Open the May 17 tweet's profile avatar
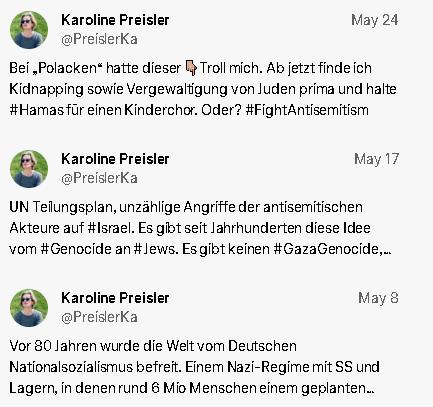 click(x=29, y=169)
